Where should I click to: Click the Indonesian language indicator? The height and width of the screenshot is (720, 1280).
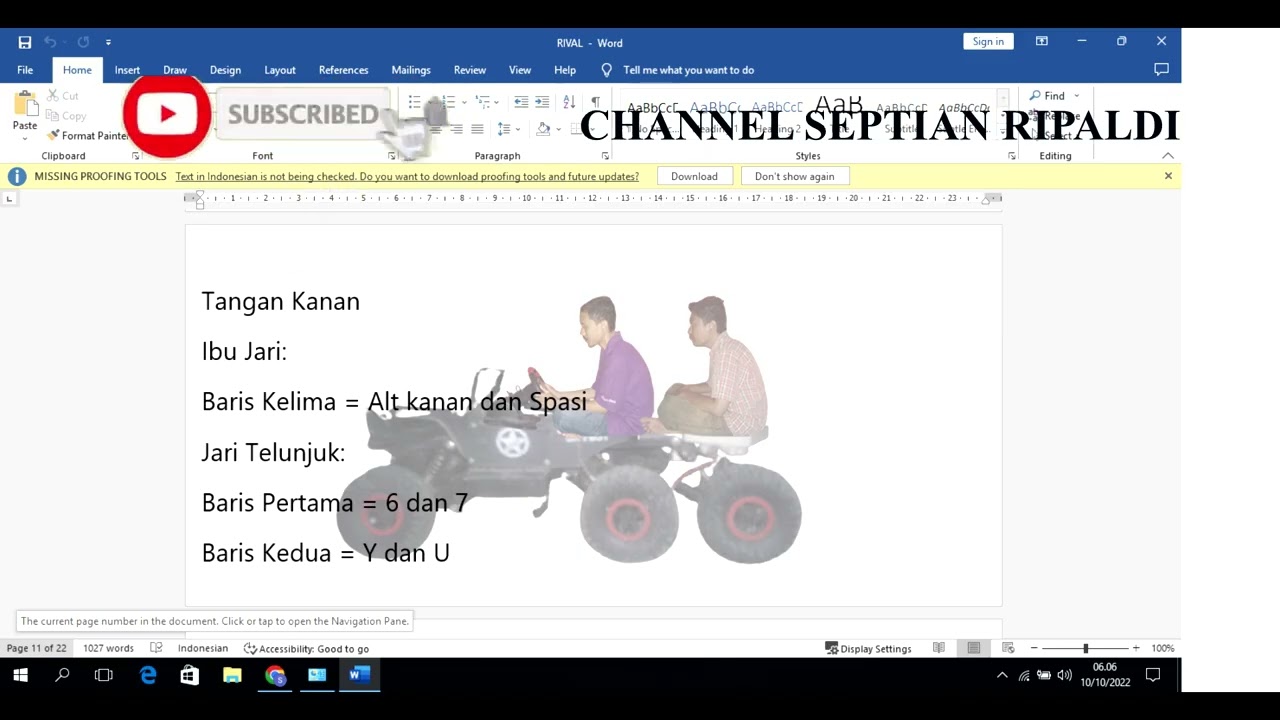point(203,648)
